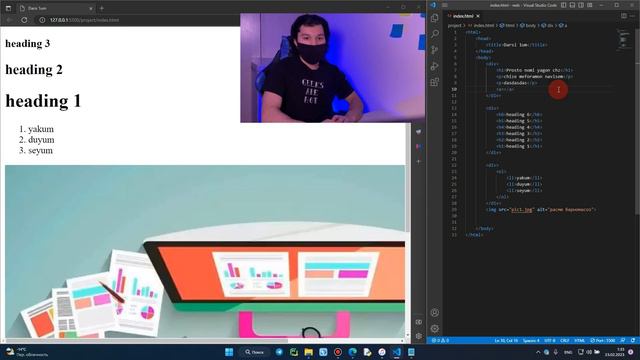Click the Spaces: 4 indentation status

(531, 340)
